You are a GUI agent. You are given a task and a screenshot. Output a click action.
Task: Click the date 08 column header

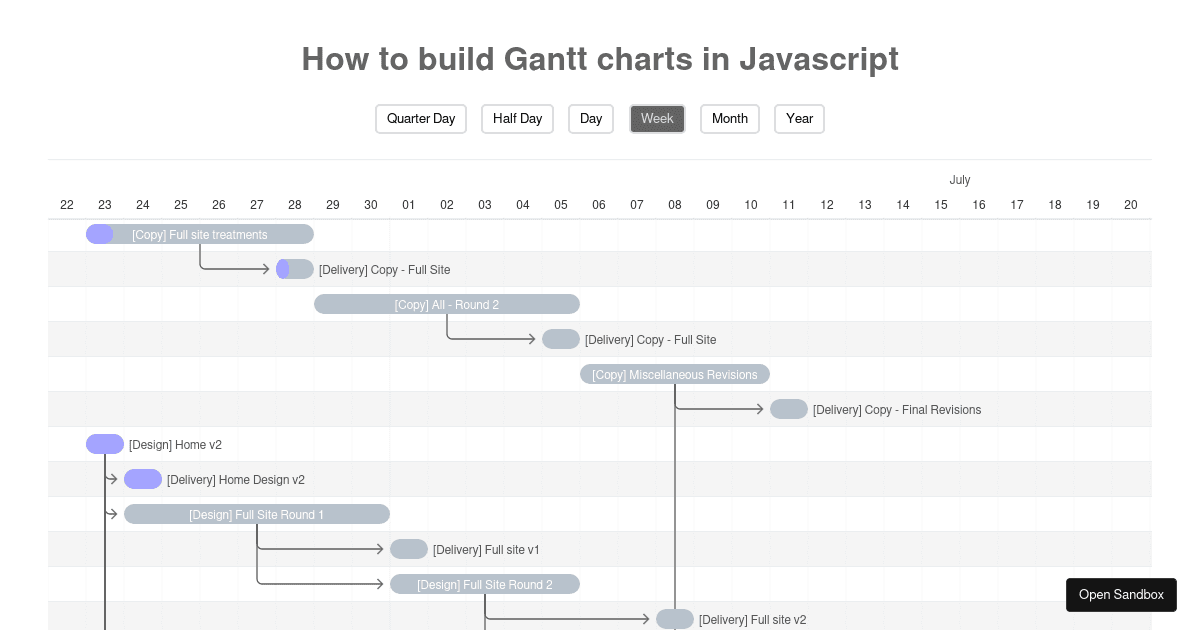click(675, 205)
